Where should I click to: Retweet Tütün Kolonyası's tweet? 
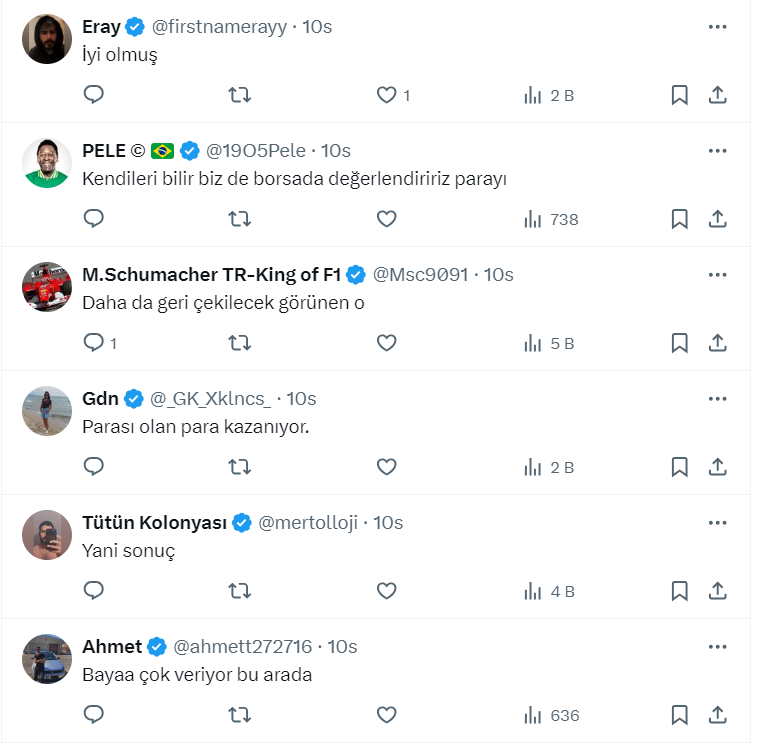(240, 591)
